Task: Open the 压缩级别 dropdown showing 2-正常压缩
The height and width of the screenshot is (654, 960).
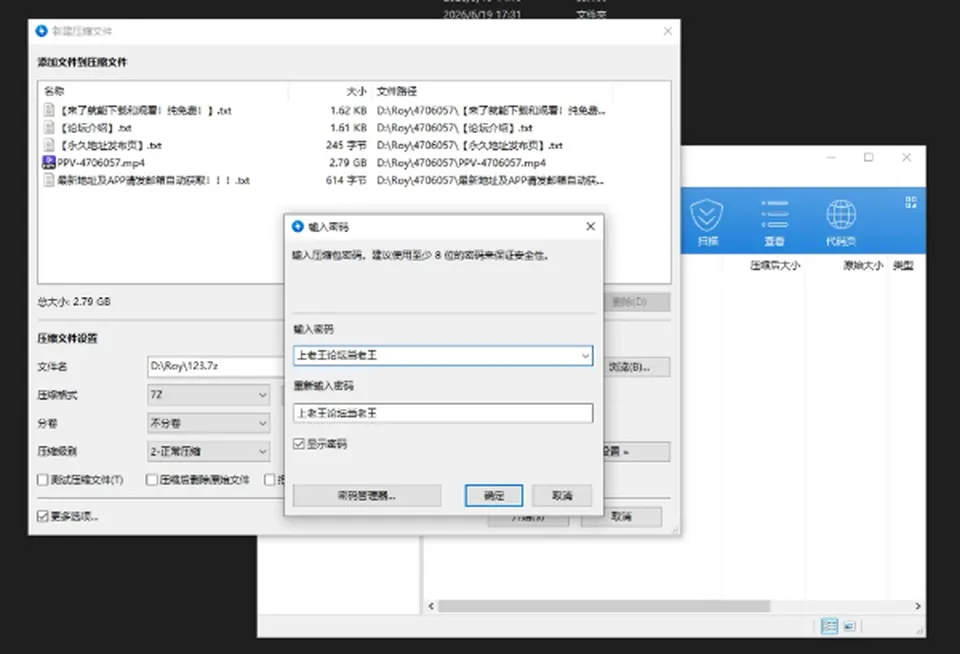Action: point(208,451)
